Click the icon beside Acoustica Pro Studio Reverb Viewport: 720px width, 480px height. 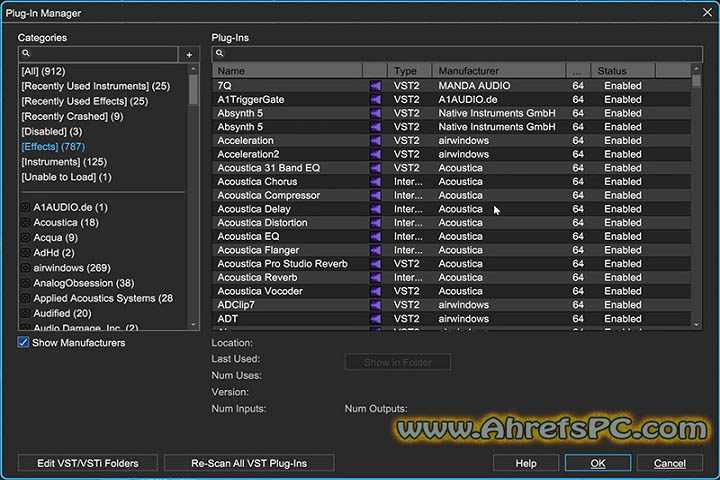[x=376, y=264]
